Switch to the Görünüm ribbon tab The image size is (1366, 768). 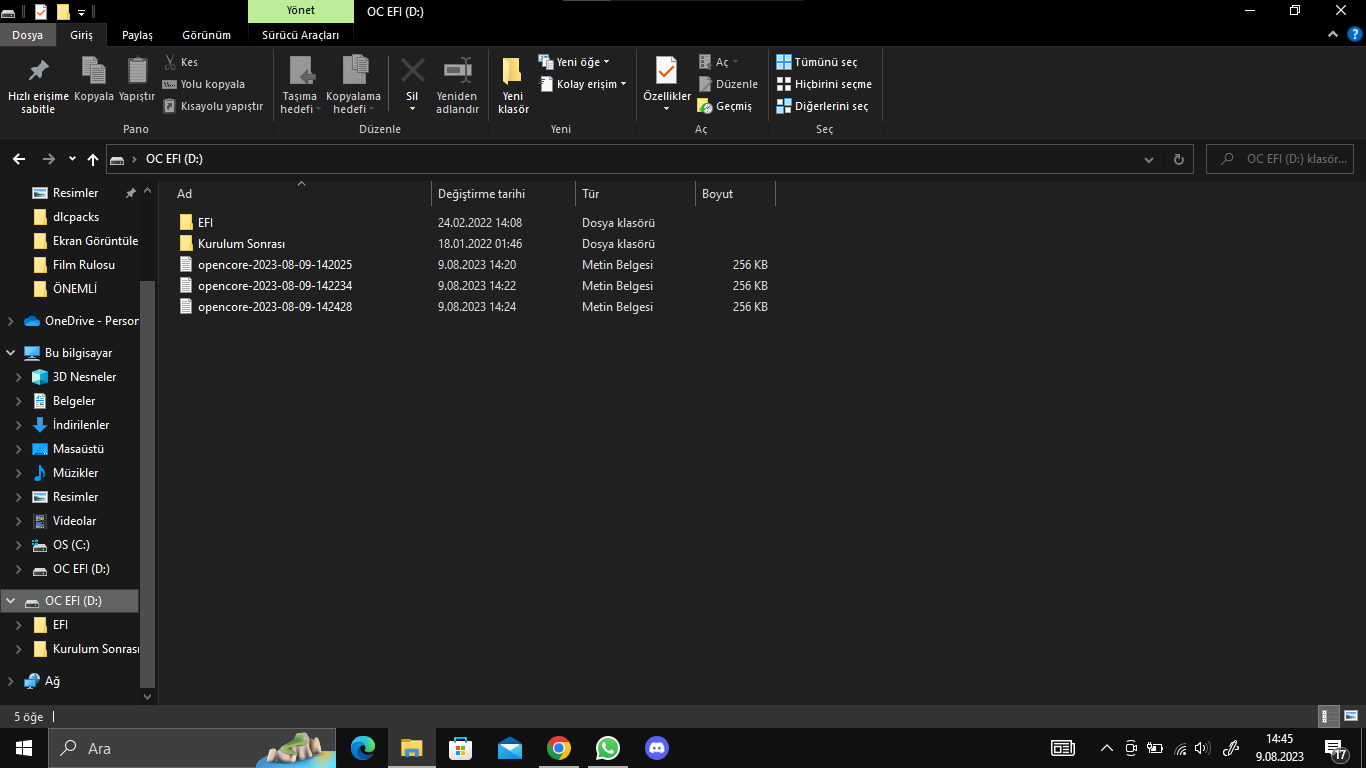pyautogui.click(x=206, y=35)
